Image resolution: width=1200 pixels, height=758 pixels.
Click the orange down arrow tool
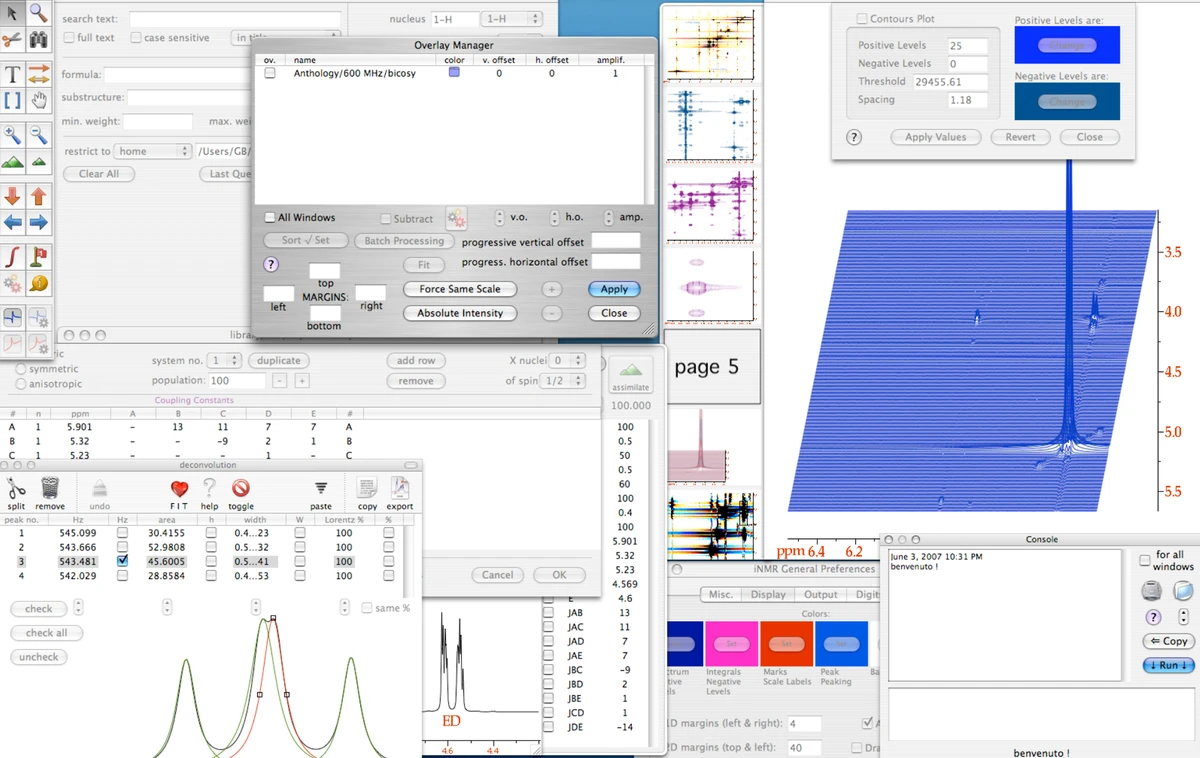point(12,195)
